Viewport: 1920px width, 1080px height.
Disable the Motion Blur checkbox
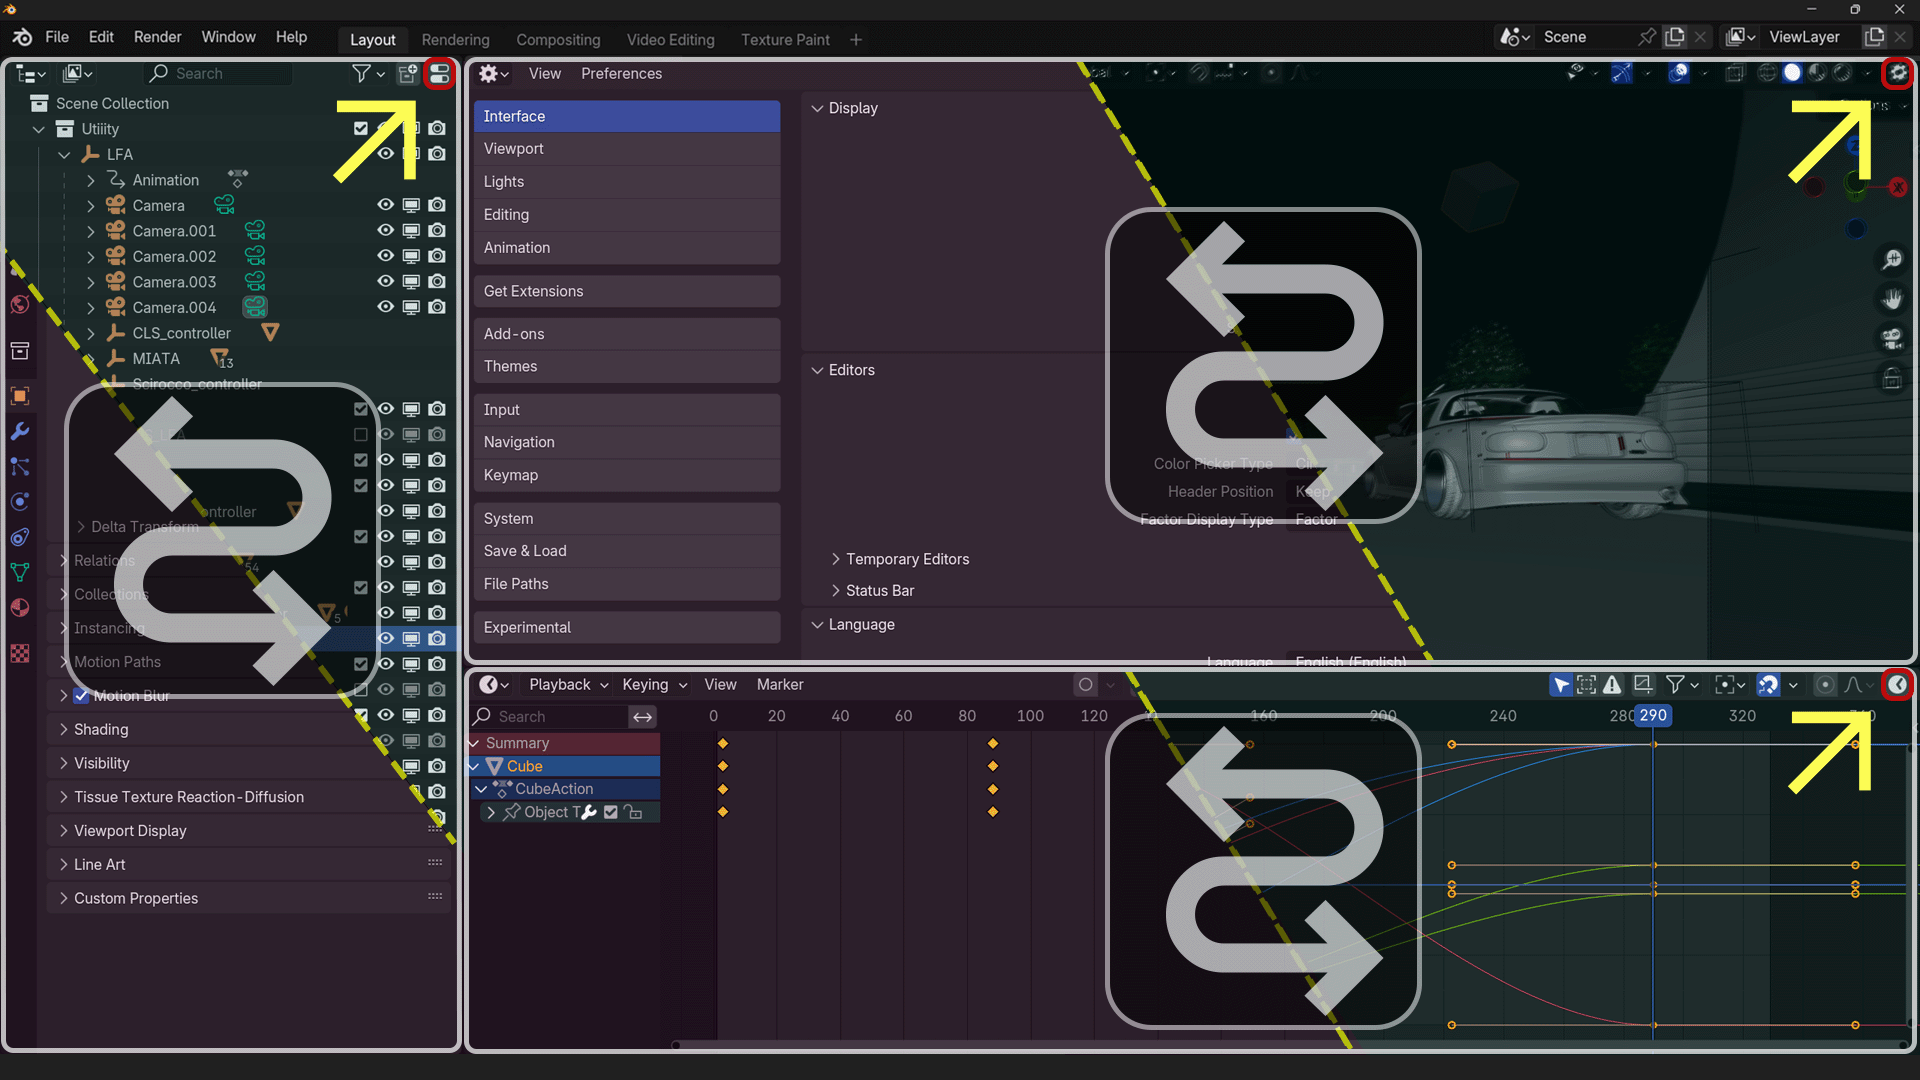82,695
